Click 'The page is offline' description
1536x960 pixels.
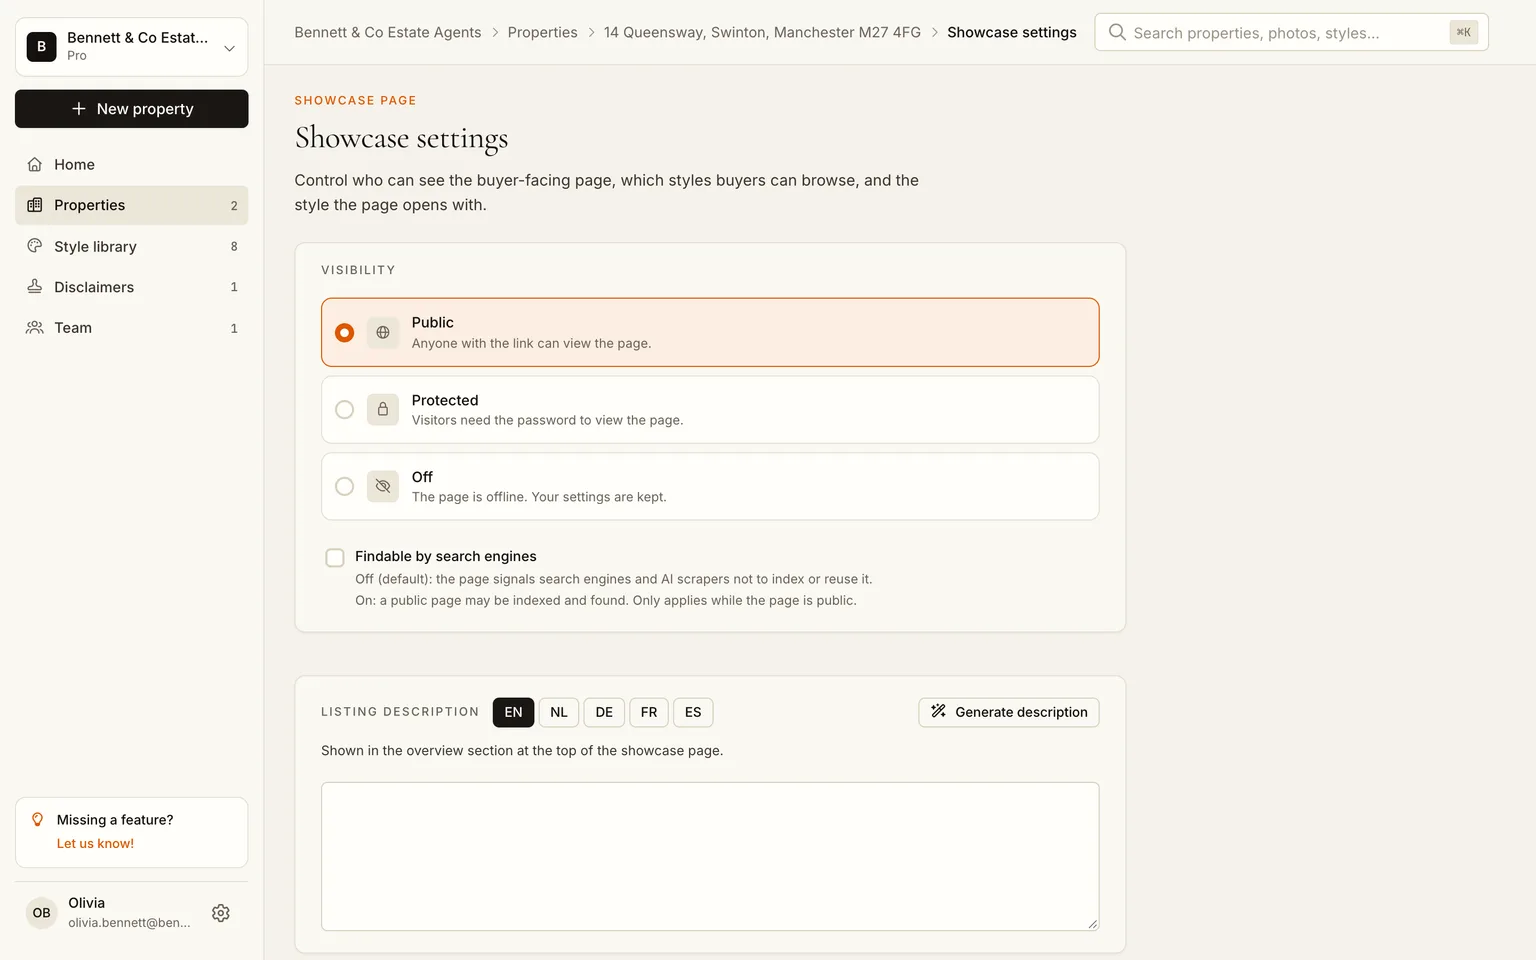(539, 497)
